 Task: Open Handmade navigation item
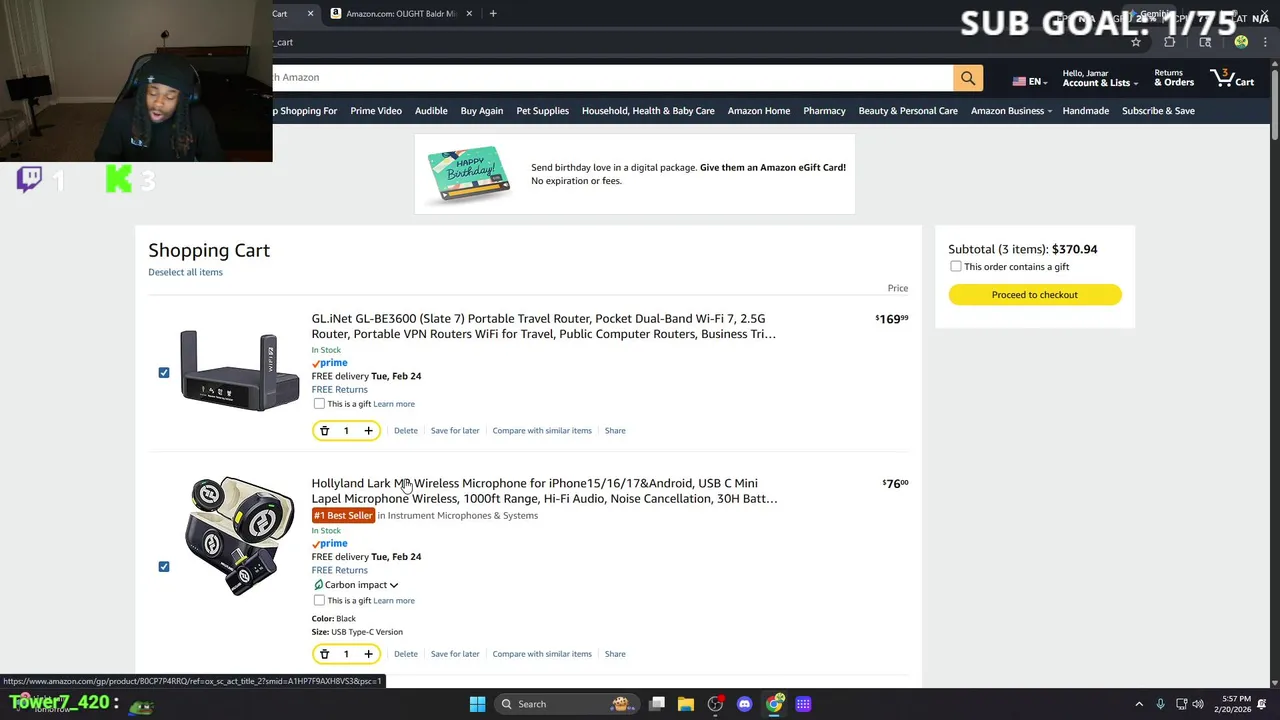[1085, 111]
